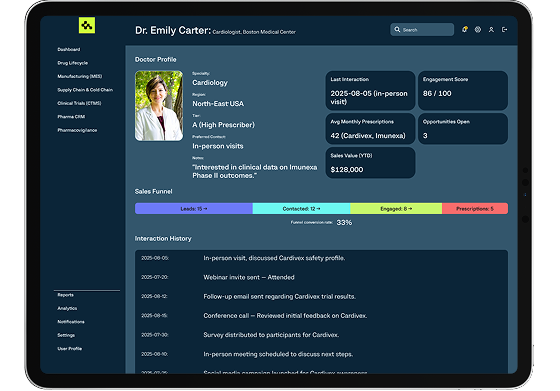Viewport: 560px width, 391px height.
Task: Click the Contacted: 12 funnel segment
Action: click(x=301, y=209)
